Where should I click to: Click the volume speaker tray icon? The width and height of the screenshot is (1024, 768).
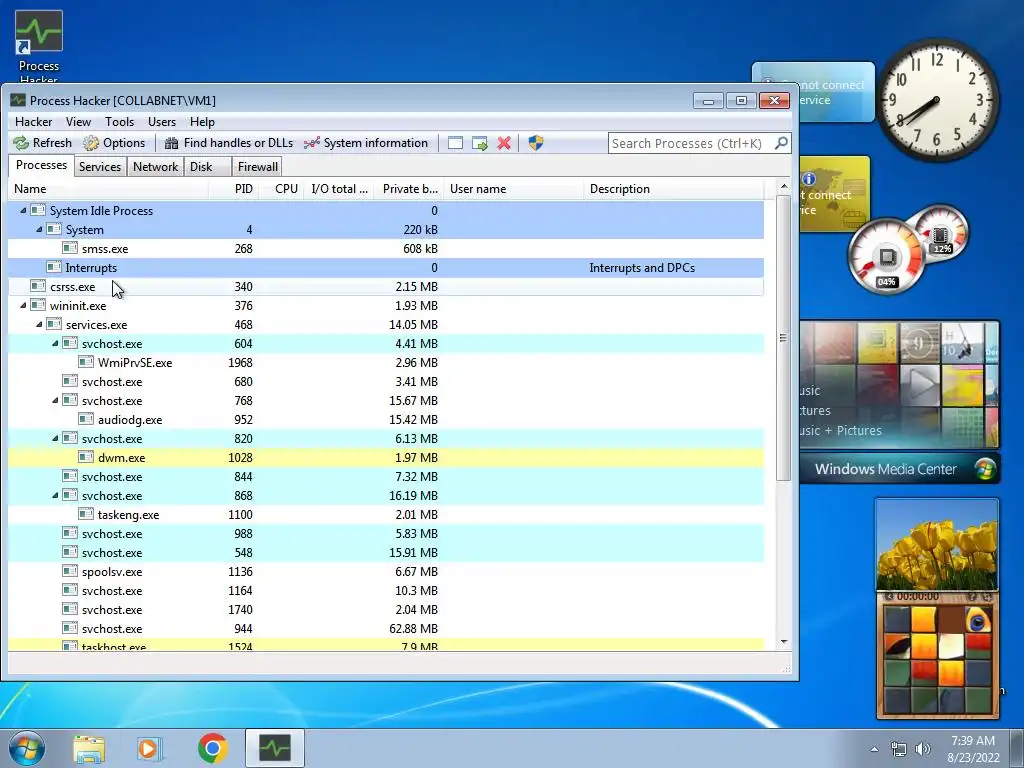click(923, 749)
